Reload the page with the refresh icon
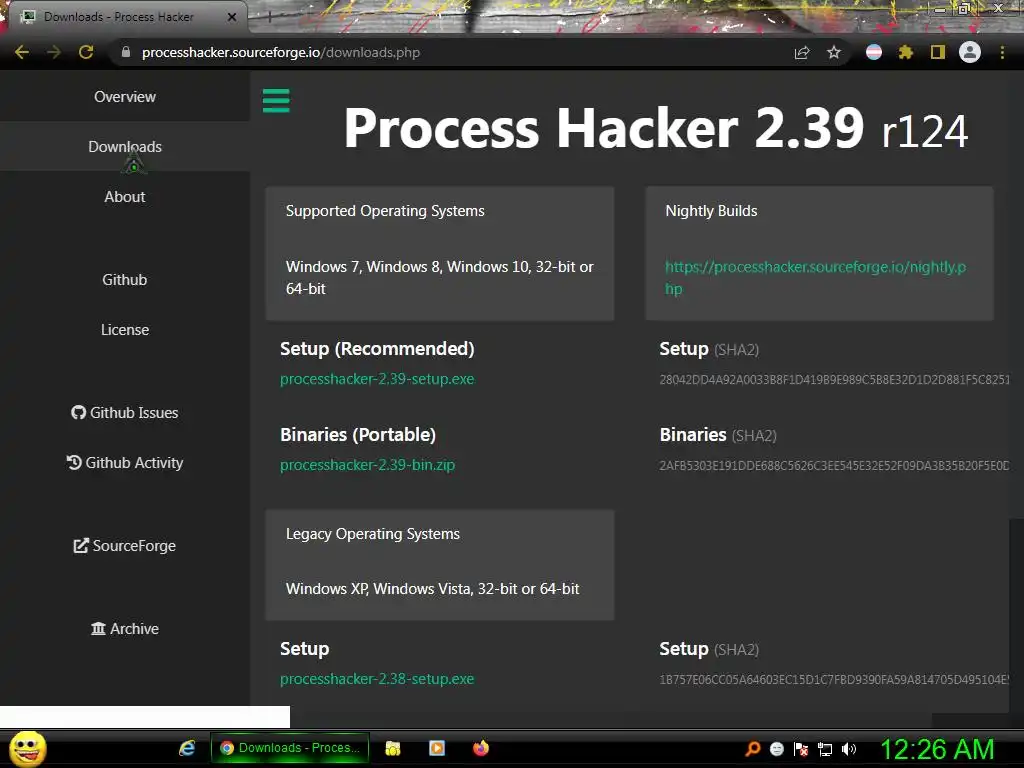The image size is (1024, 768). 86,52
